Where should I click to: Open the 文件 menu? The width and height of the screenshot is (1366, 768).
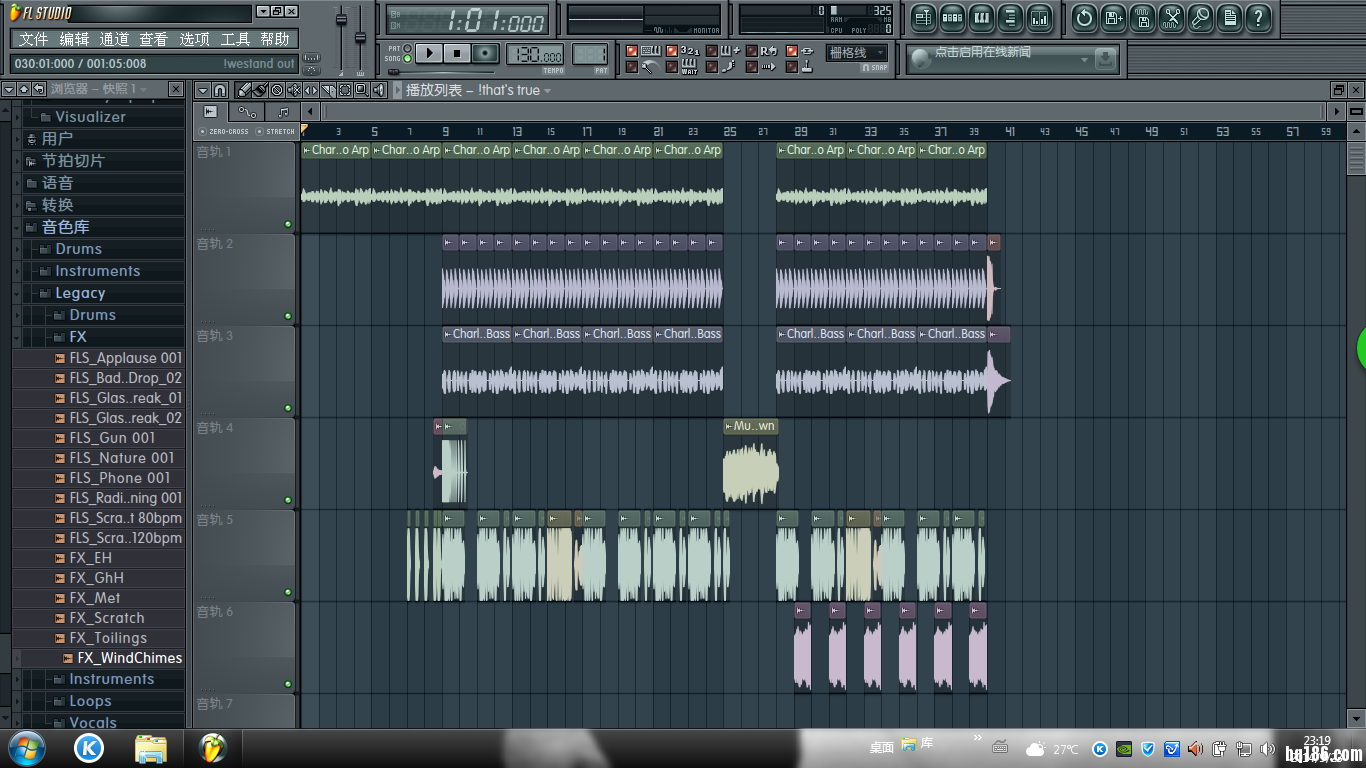click(33, 39)
